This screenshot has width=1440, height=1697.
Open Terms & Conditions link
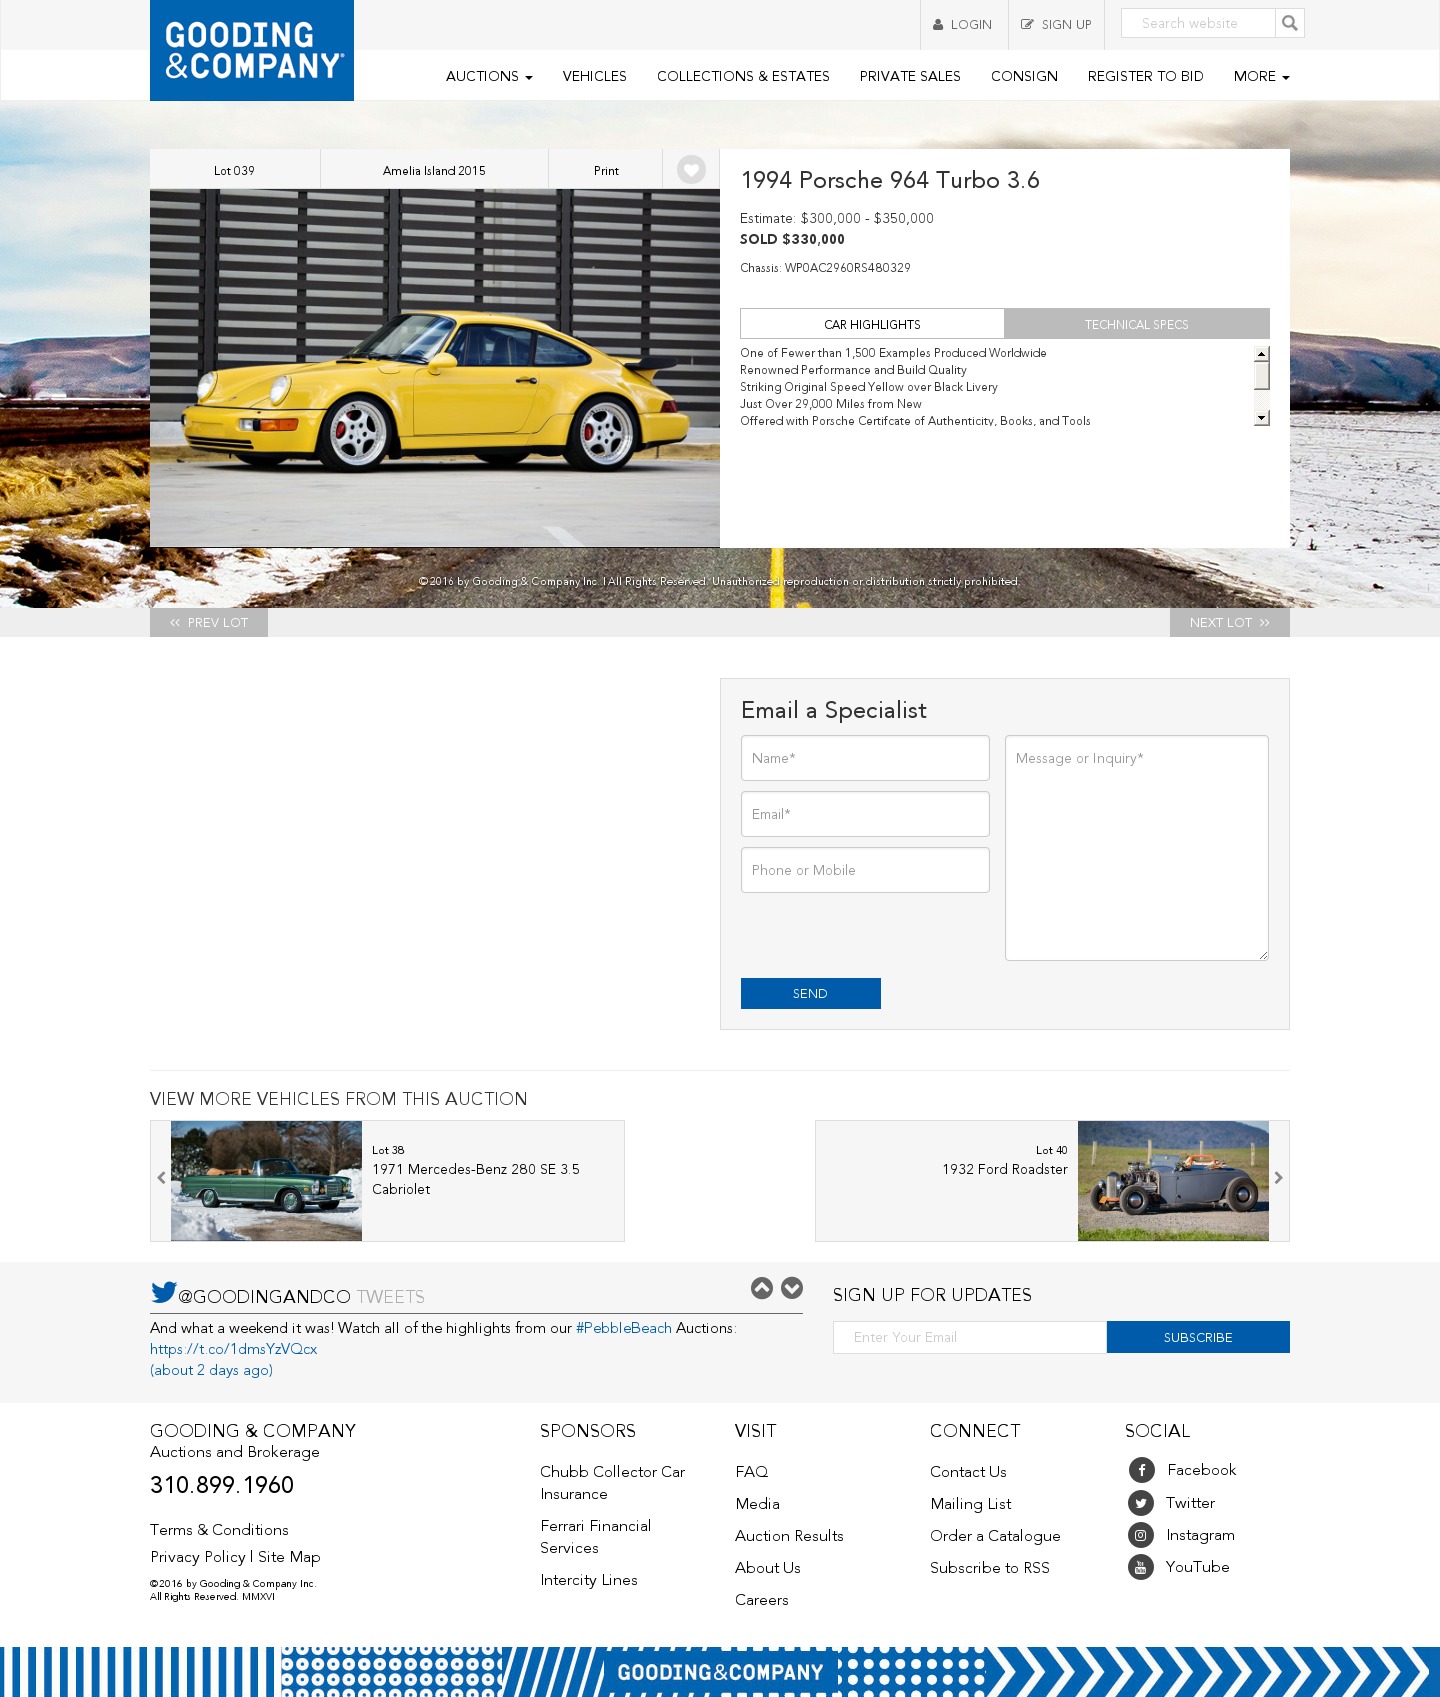[x=219, y=1530]
